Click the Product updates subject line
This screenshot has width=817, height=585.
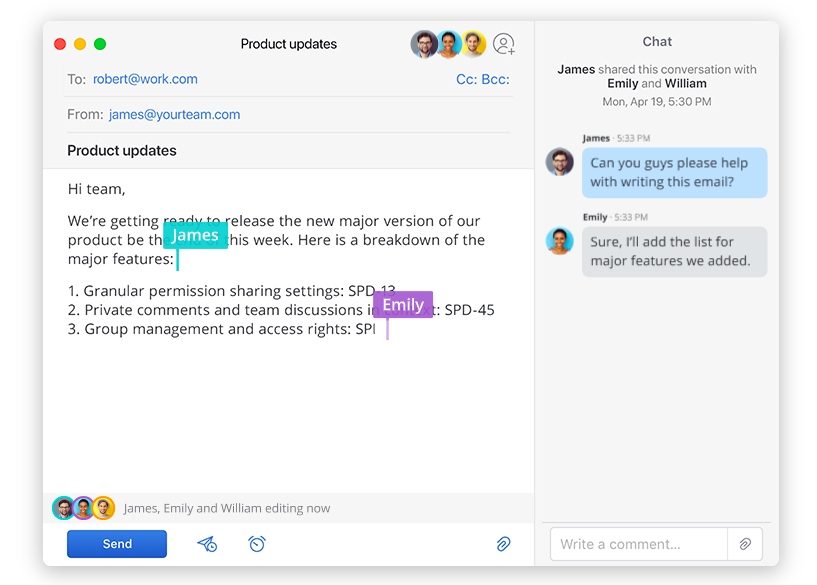pos(121,150)
